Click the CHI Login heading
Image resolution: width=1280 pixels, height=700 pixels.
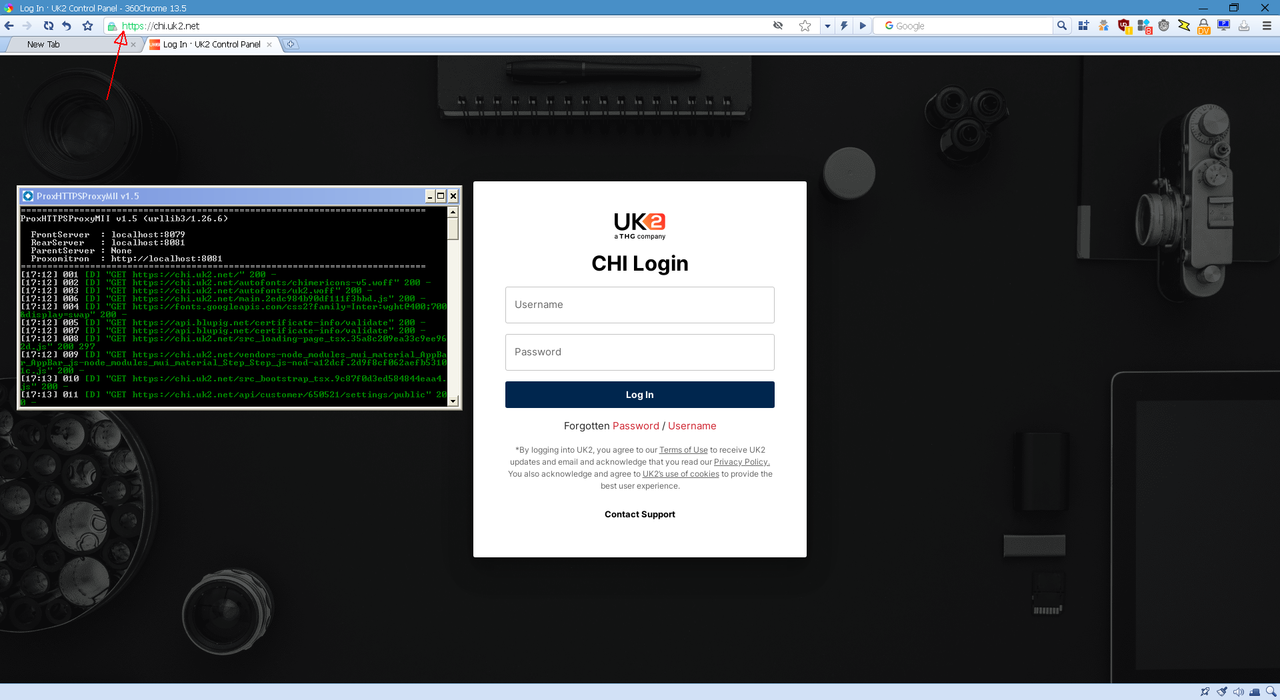640,263
